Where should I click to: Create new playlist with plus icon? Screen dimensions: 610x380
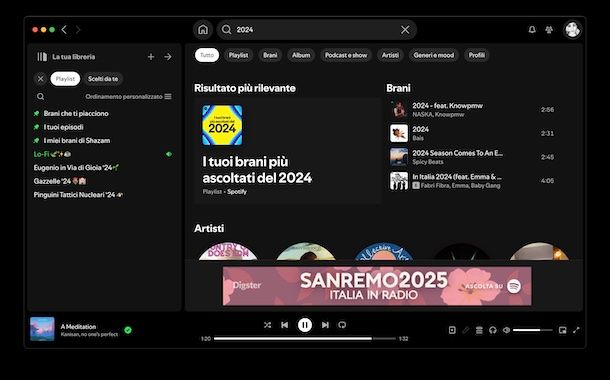pyautogui.click(x=151, y=57)
